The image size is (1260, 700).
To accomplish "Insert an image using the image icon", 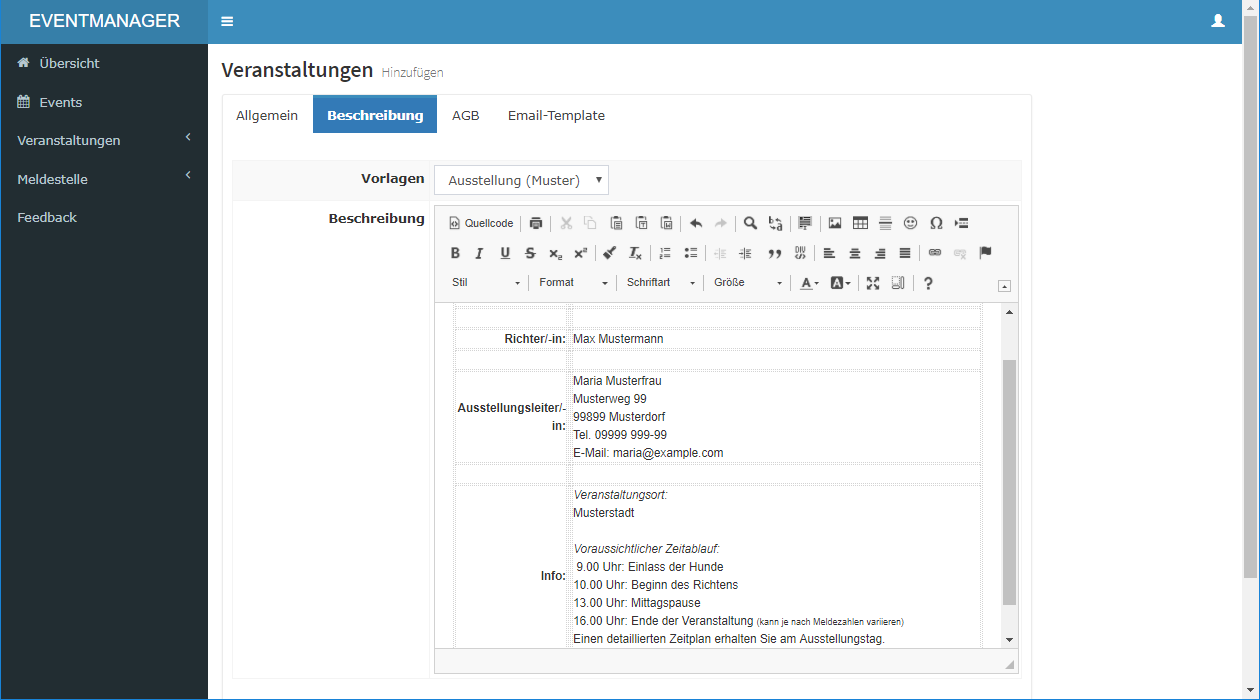I will point(834,223).
